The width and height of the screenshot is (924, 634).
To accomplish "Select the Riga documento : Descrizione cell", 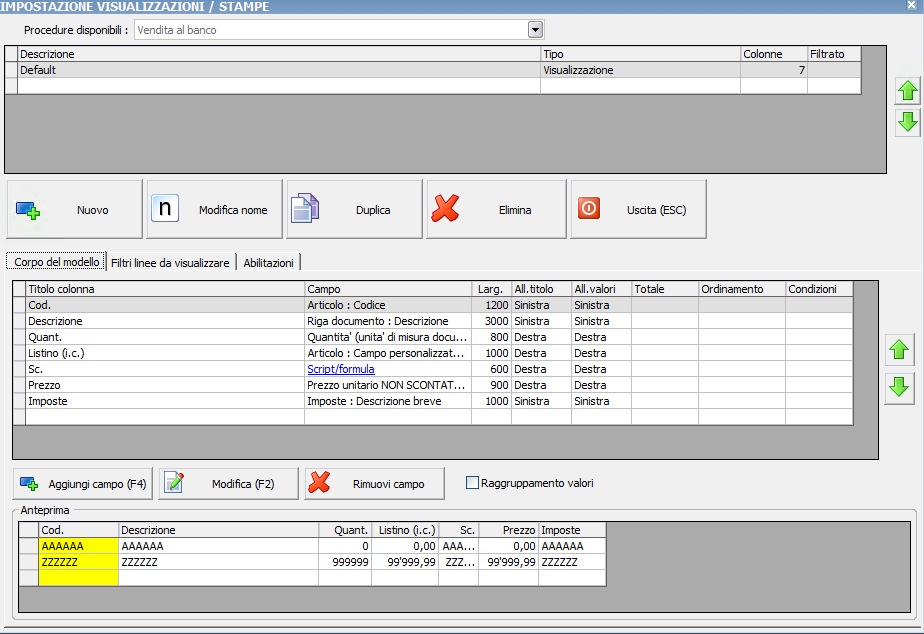I will click(x=388, y=321).
